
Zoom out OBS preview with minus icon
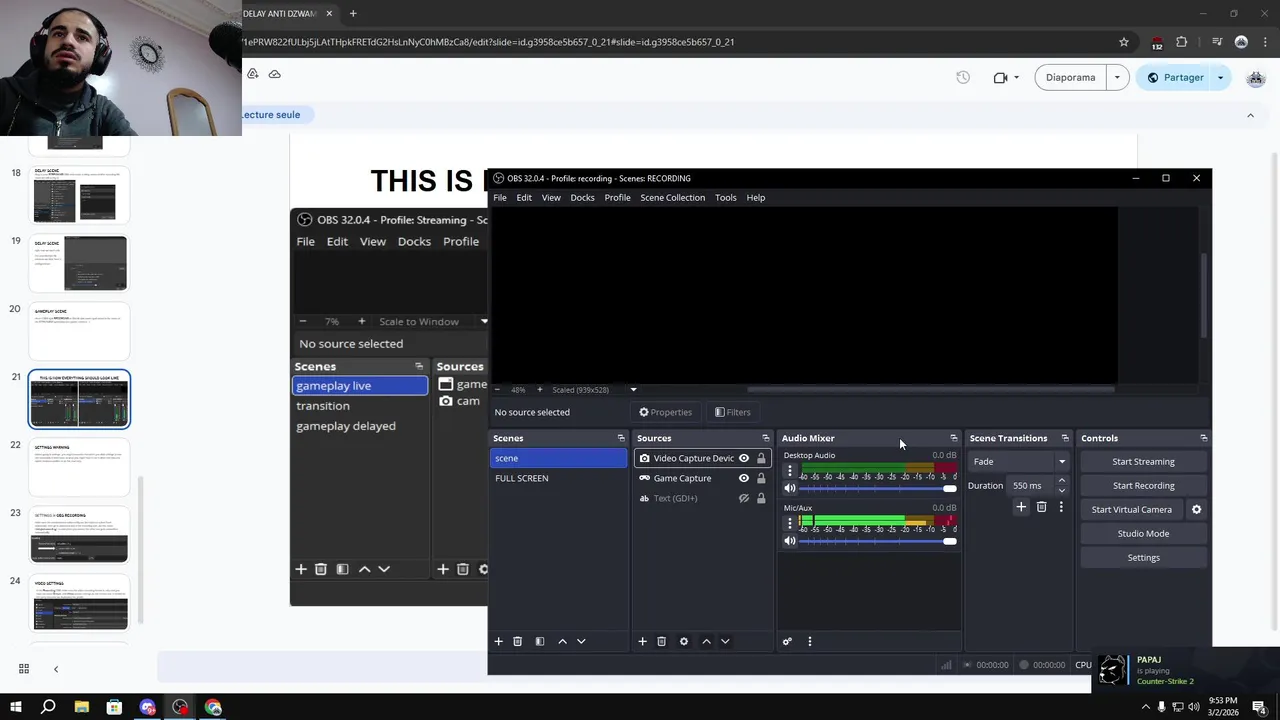497,390
